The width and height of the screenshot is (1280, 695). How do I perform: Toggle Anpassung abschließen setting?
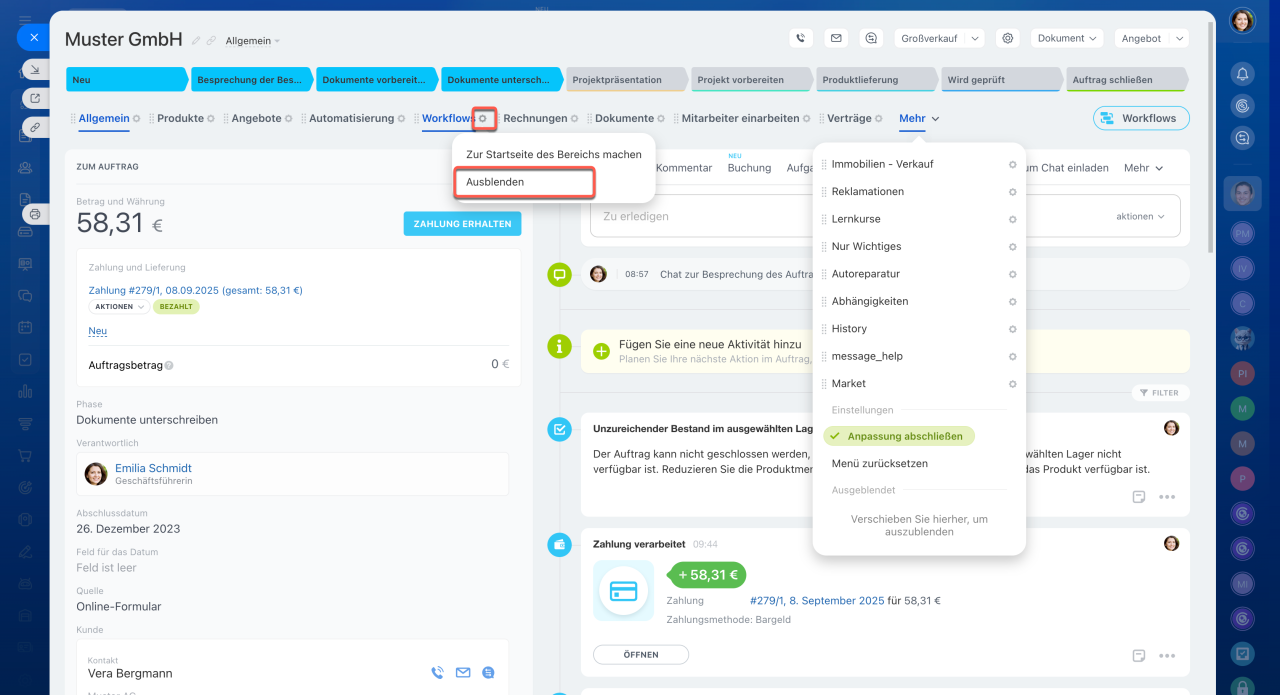point(898,436)
